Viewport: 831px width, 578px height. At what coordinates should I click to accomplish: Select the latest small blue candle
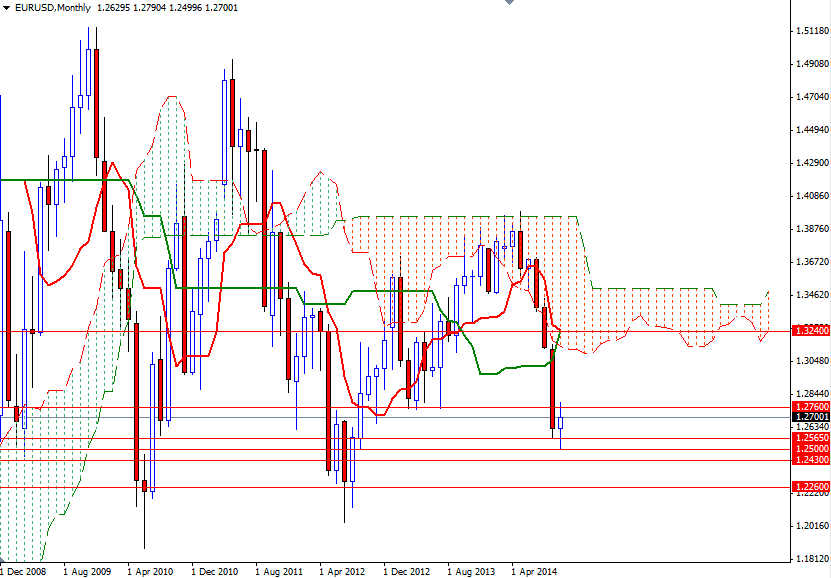[562, 425]
